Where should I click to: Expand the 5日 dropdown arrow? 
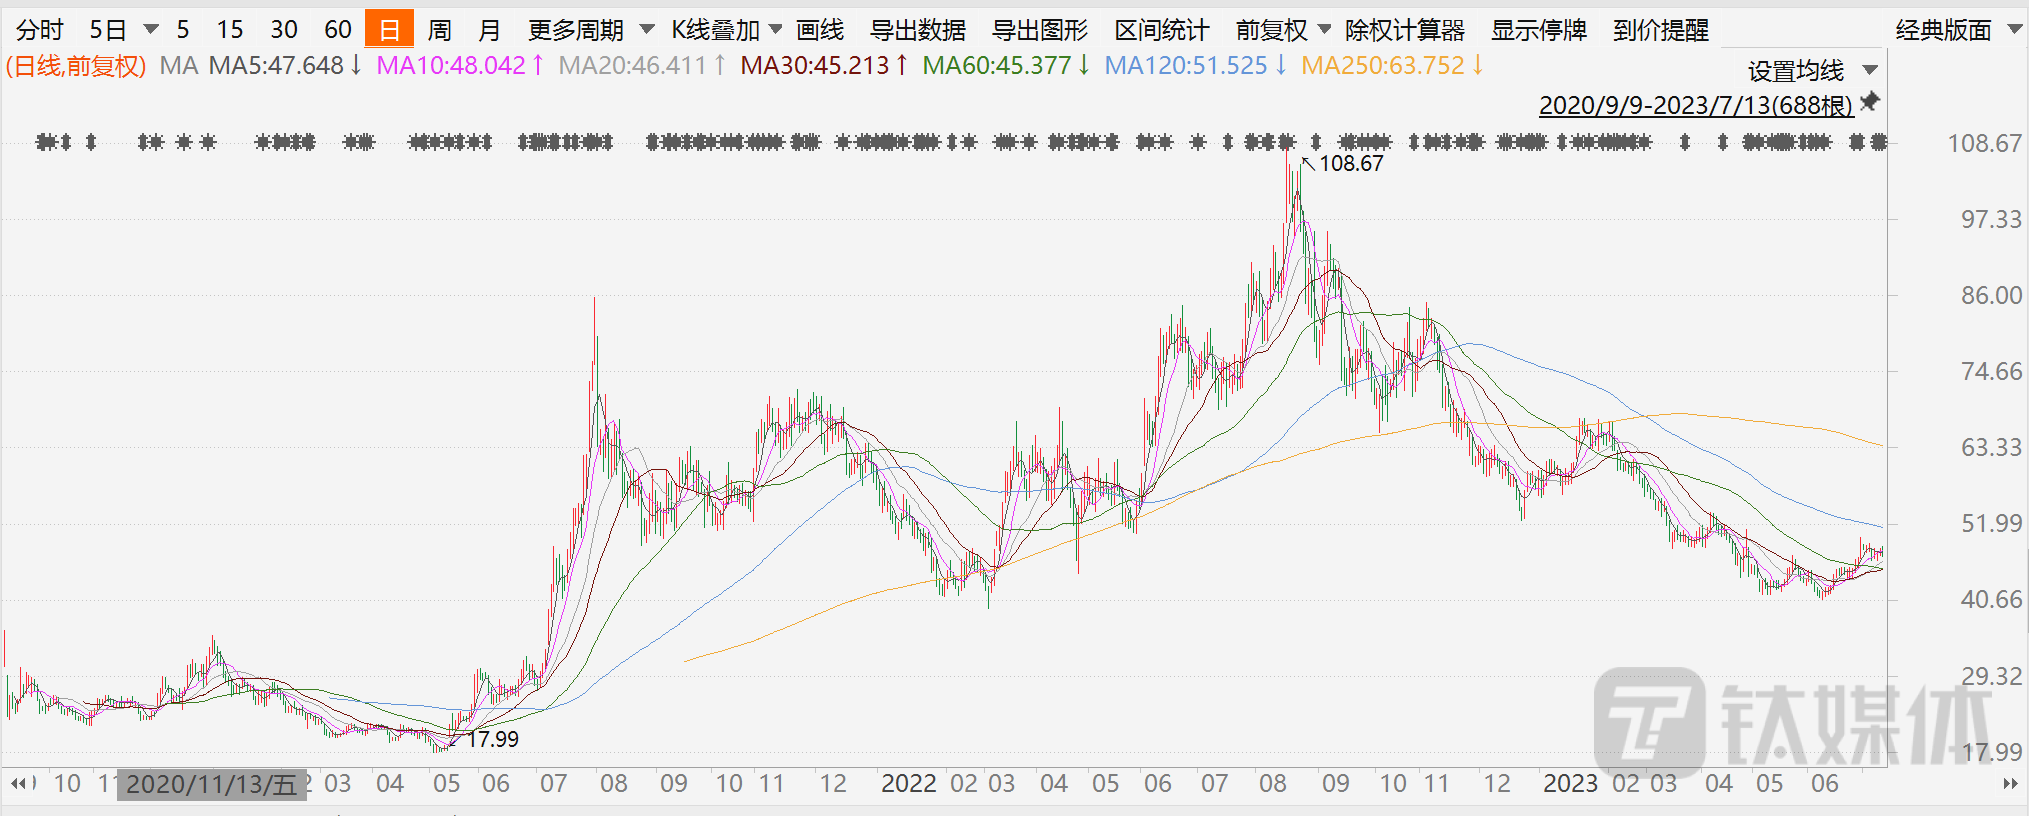click(151, 30)
